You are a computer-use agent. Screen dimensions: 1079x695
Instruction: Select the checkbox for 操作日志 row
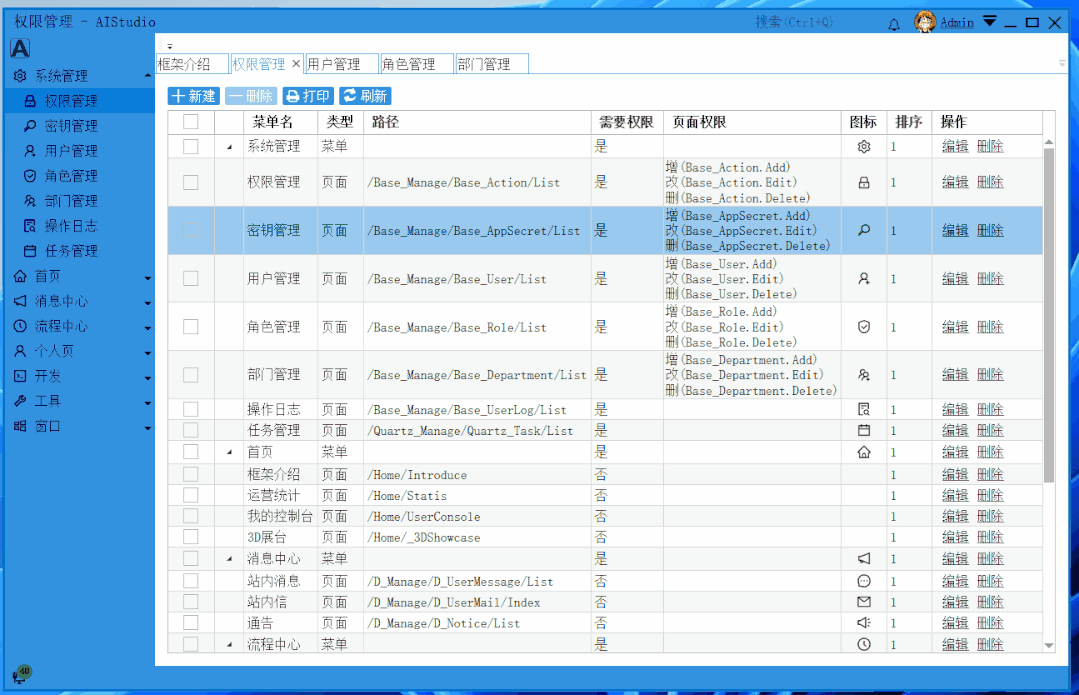point(191,410)
